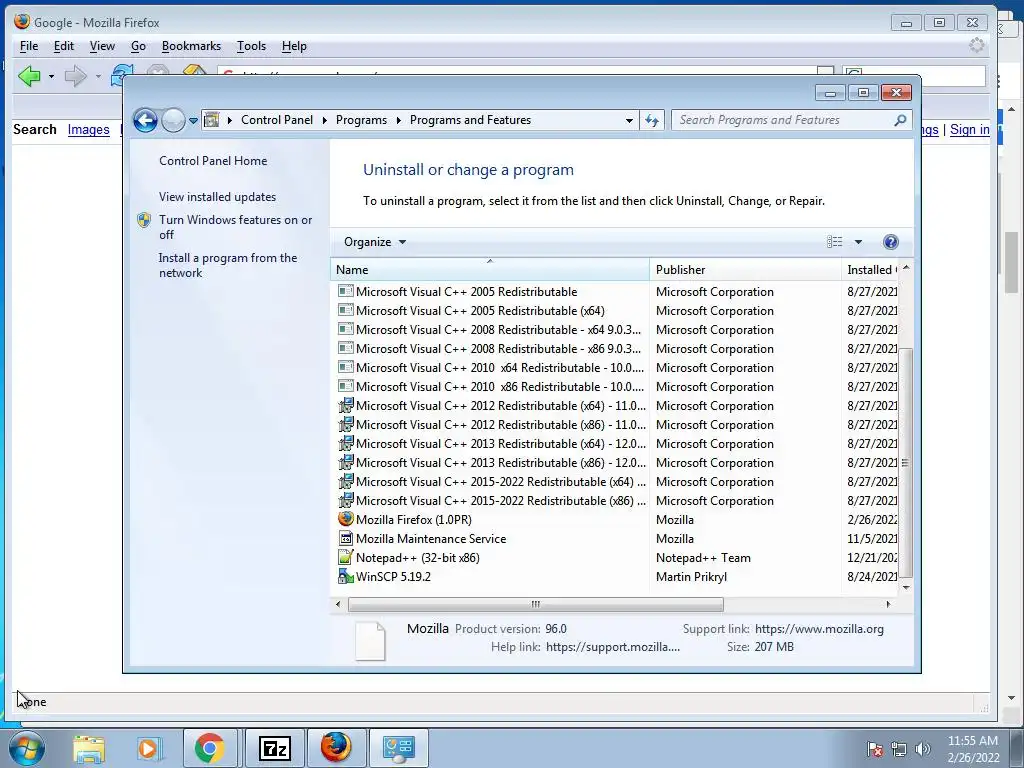
Task: Open the view options dropdown arrow
Action: click(858, 242)
